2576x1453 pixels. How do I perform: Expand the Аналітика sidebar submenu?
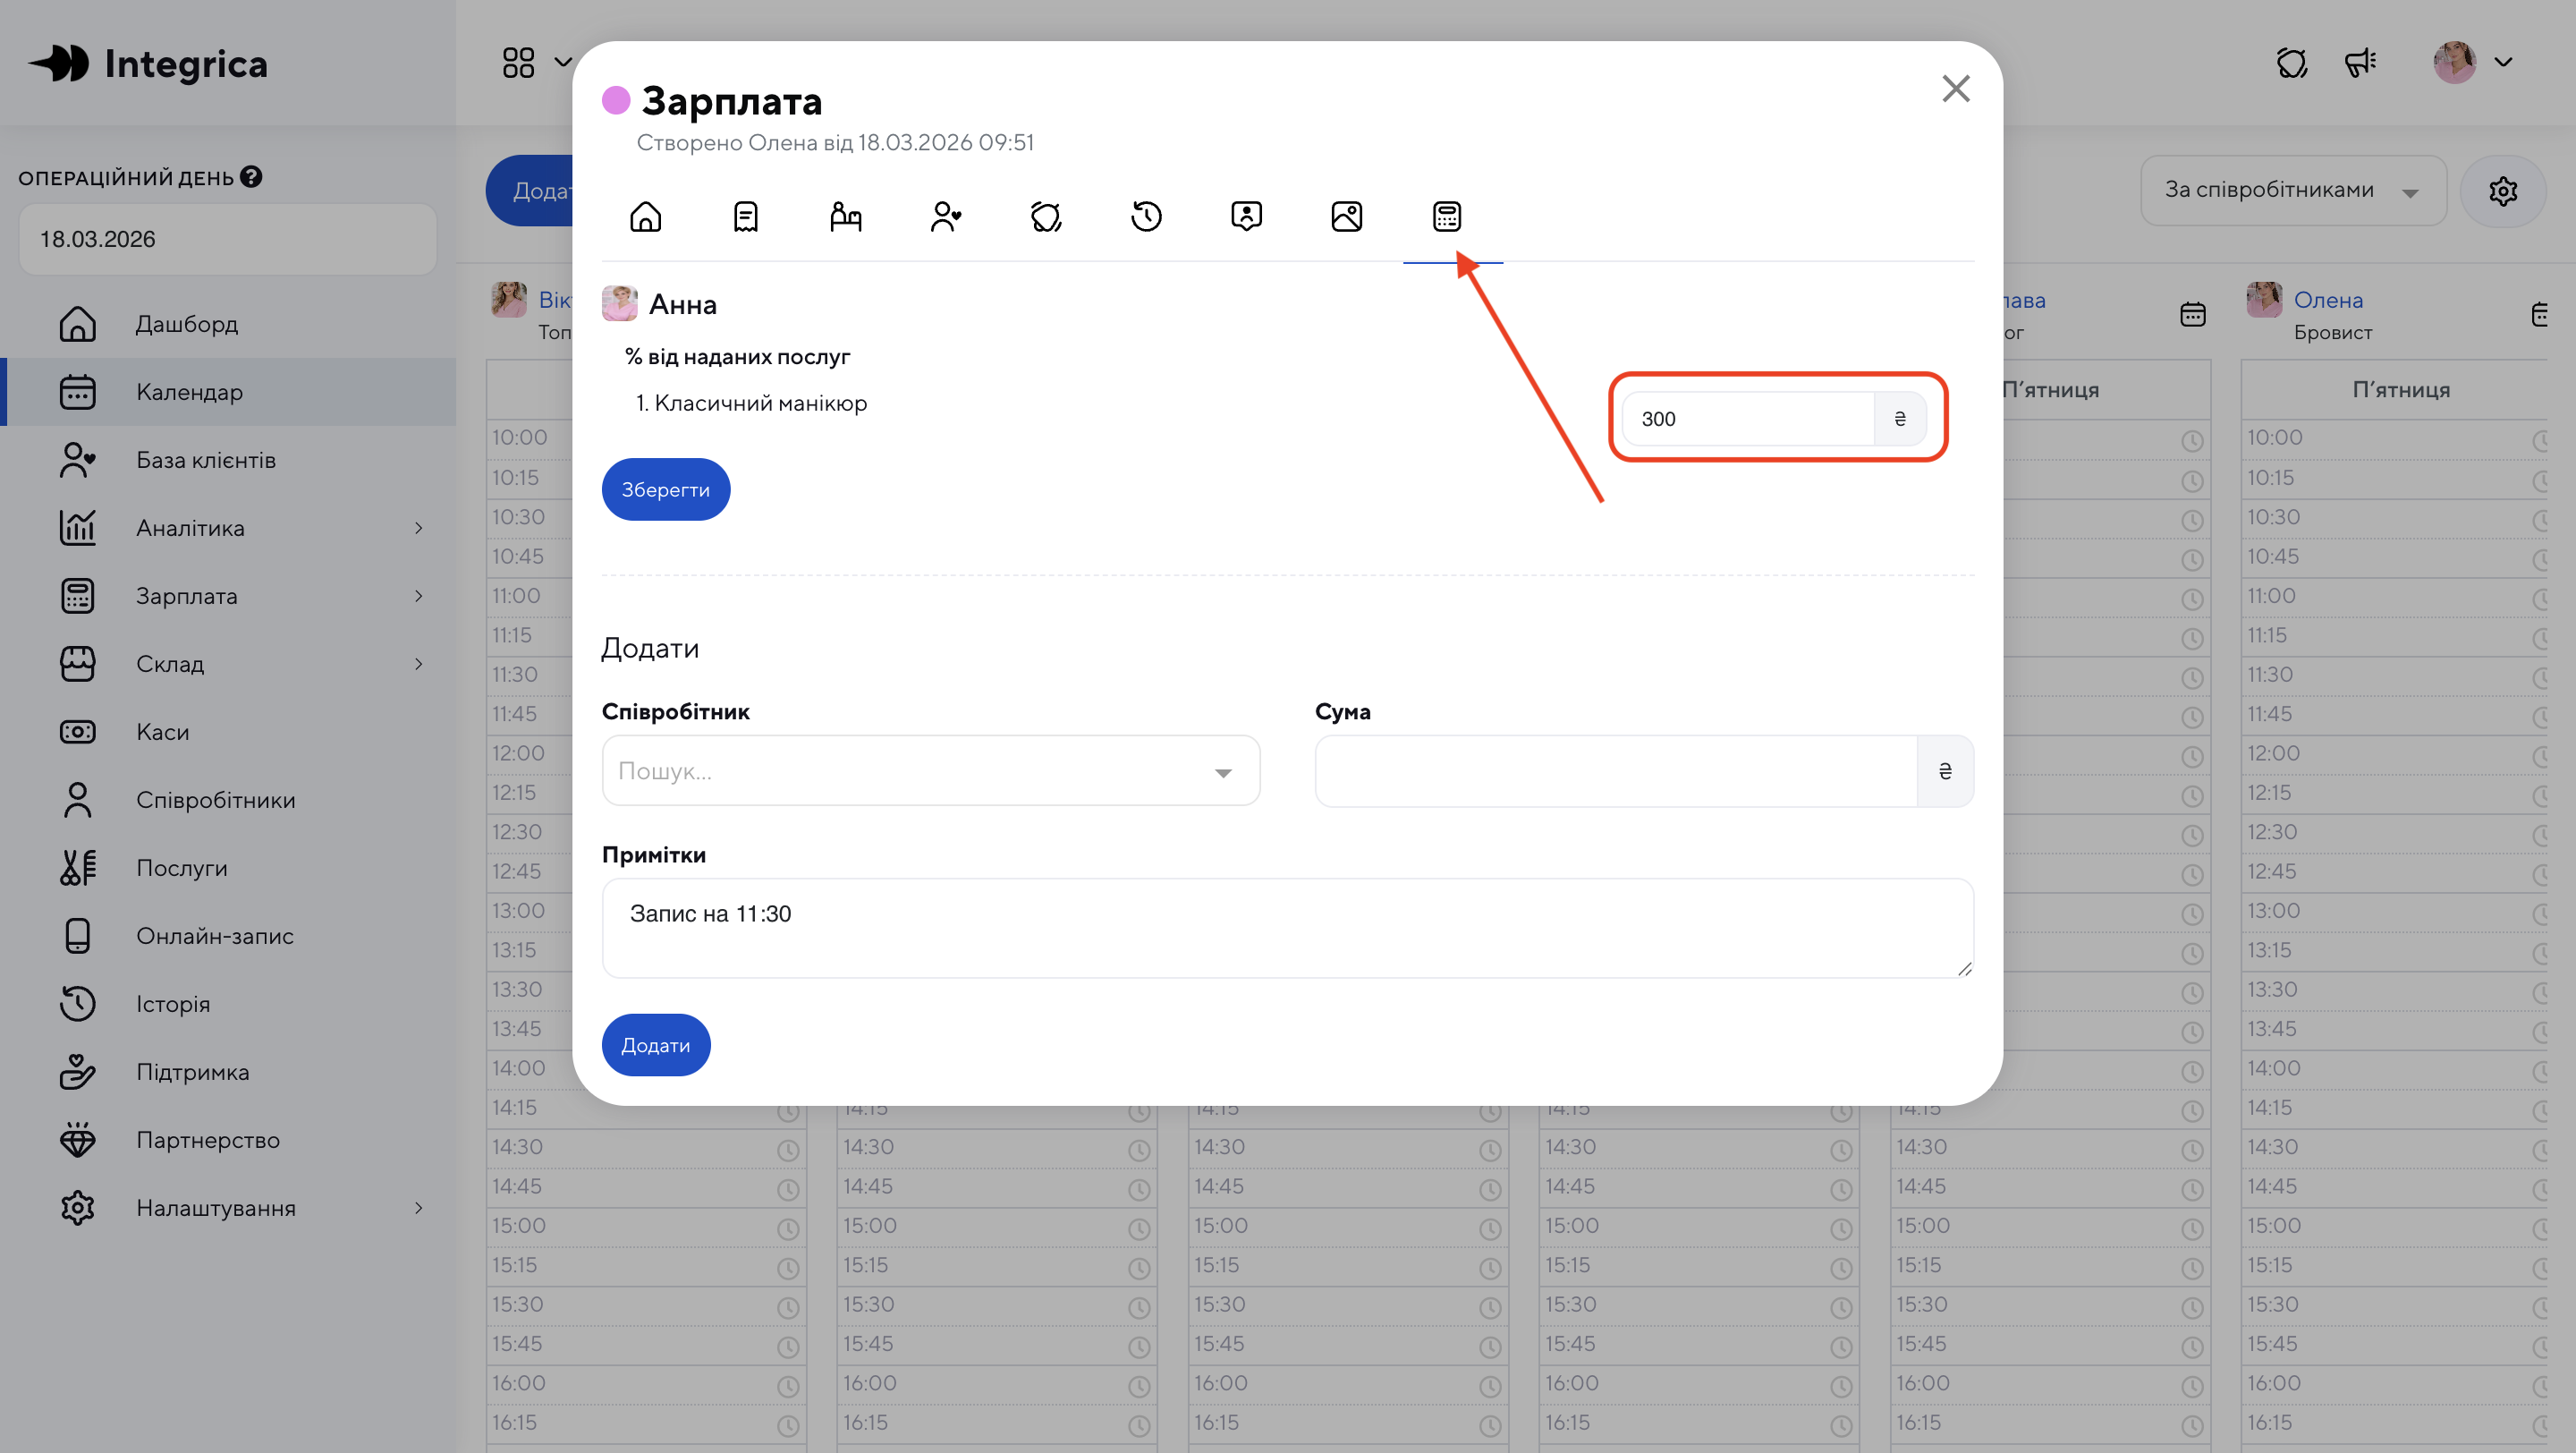[x=419, y=528]
